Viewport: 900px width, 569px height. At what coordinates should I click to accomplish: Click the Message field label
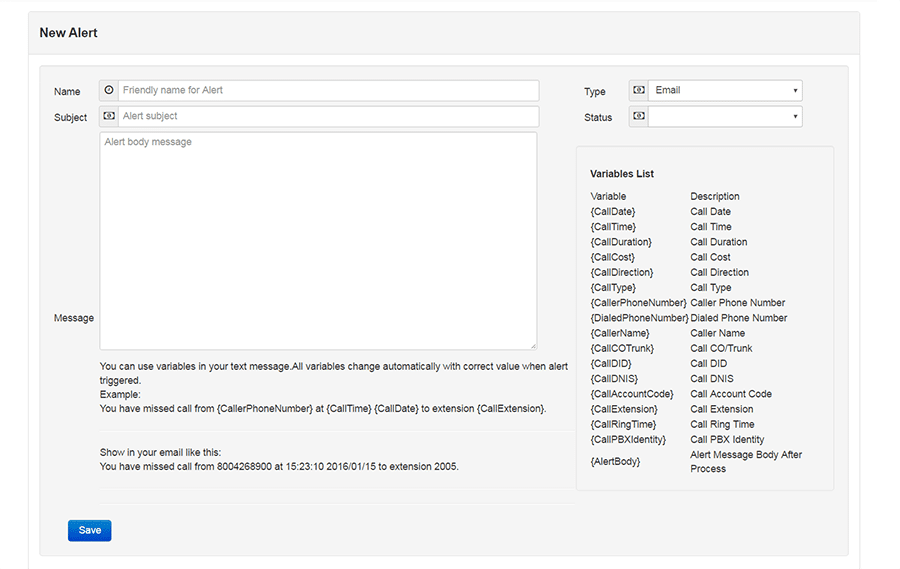click(74, 318)
